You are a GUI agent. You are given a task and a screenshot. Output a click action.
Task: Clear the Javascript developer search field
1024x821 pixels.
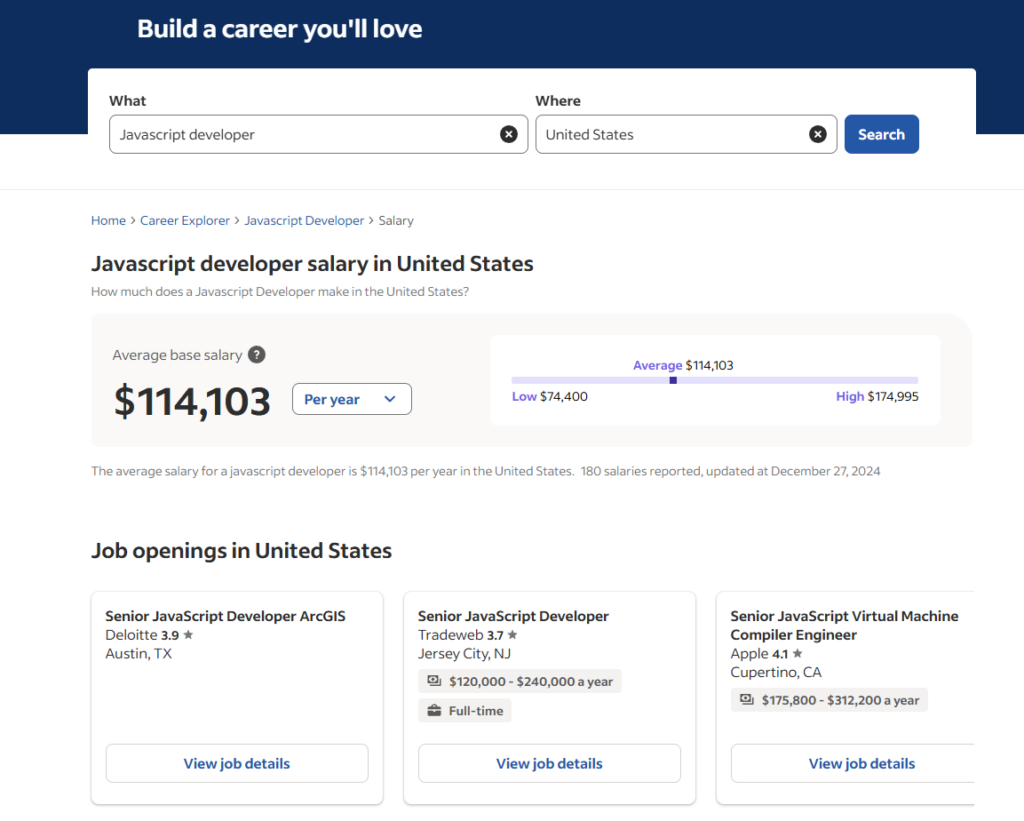click(x=509, y=135)
